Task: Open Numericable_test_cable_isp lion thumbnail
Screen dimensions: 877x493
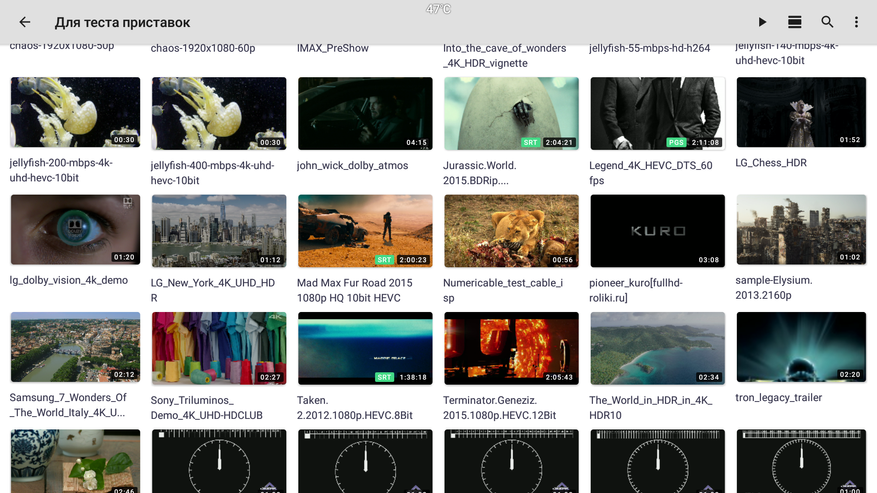Action: click(x=511, y=231)
